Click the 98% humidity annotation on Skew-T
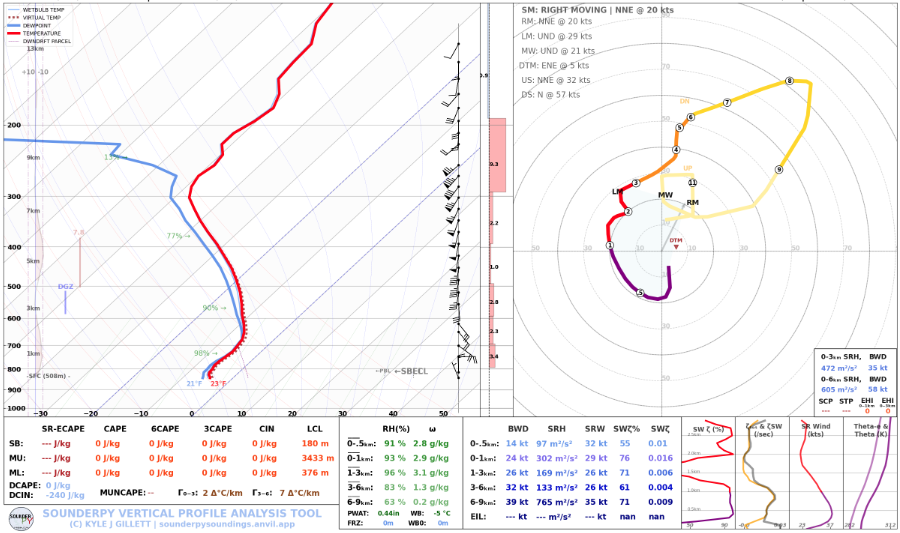 (x=205, y=353)
